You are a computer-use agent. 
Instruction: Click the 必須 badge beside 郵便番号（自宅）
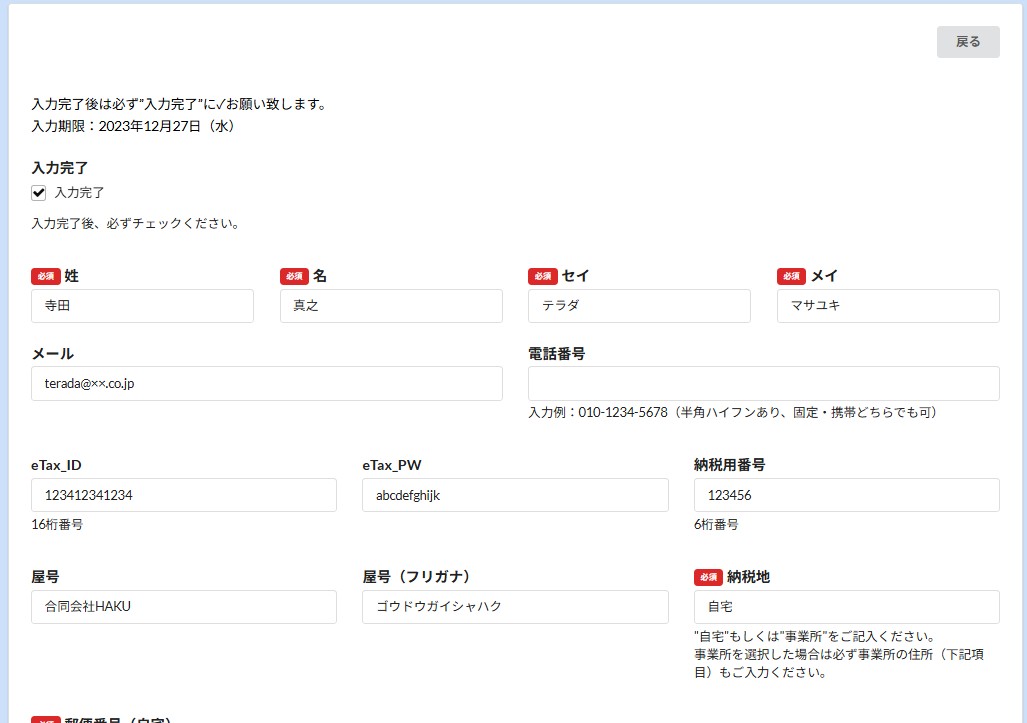click(x=44, y=718)
